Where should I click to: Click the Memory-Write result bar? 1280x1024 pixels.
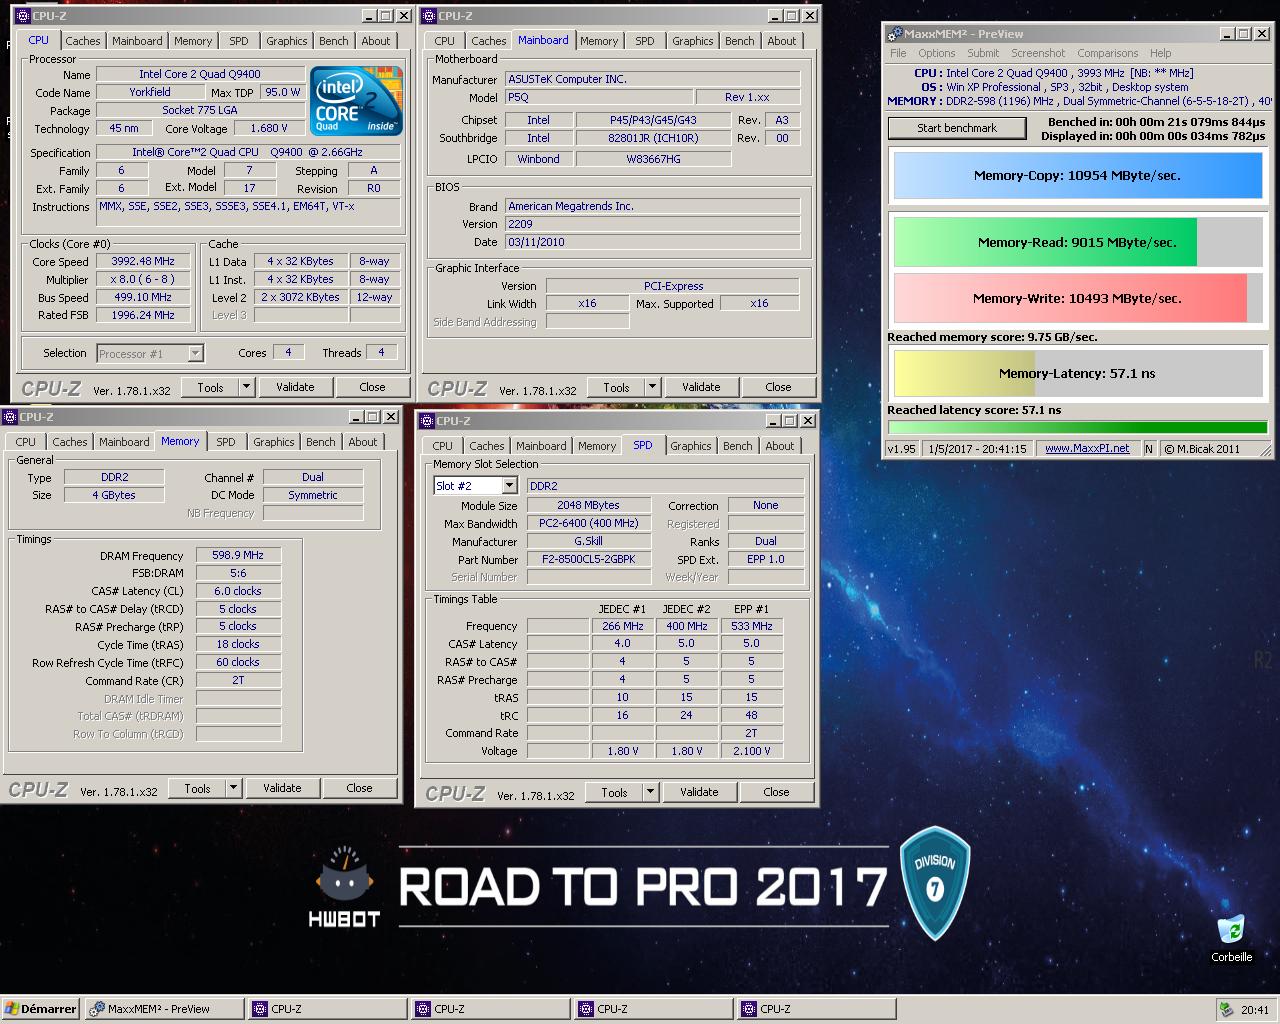click(1078, 298)
